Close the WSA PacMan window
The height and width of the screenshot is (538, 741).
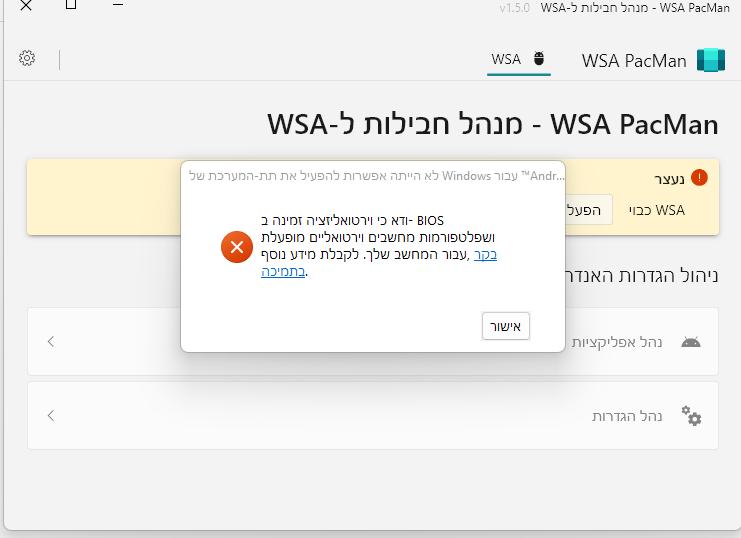[x=26, y=5]
